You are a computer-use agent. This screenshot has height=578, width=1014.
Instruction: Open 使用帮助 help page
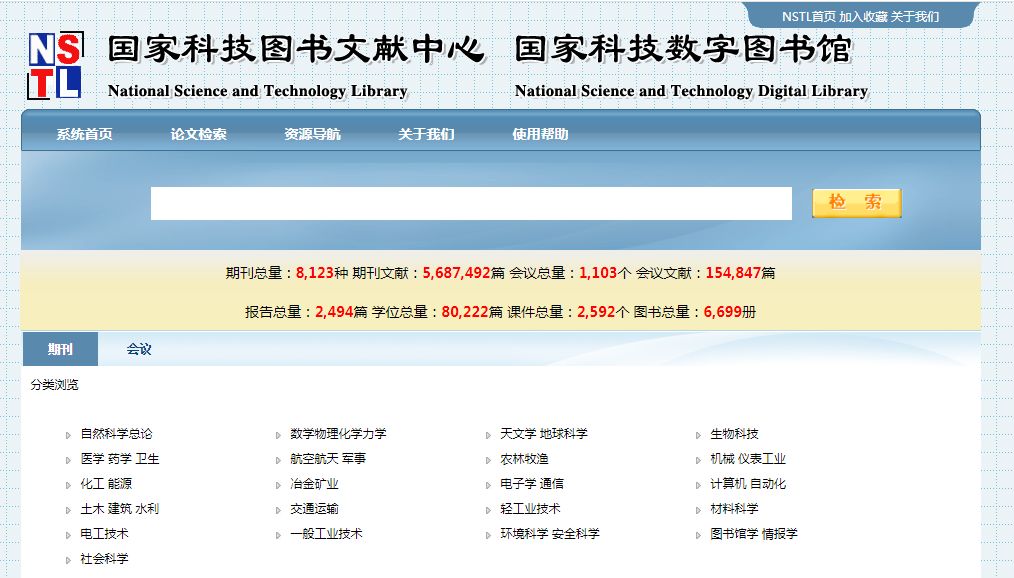540,134
